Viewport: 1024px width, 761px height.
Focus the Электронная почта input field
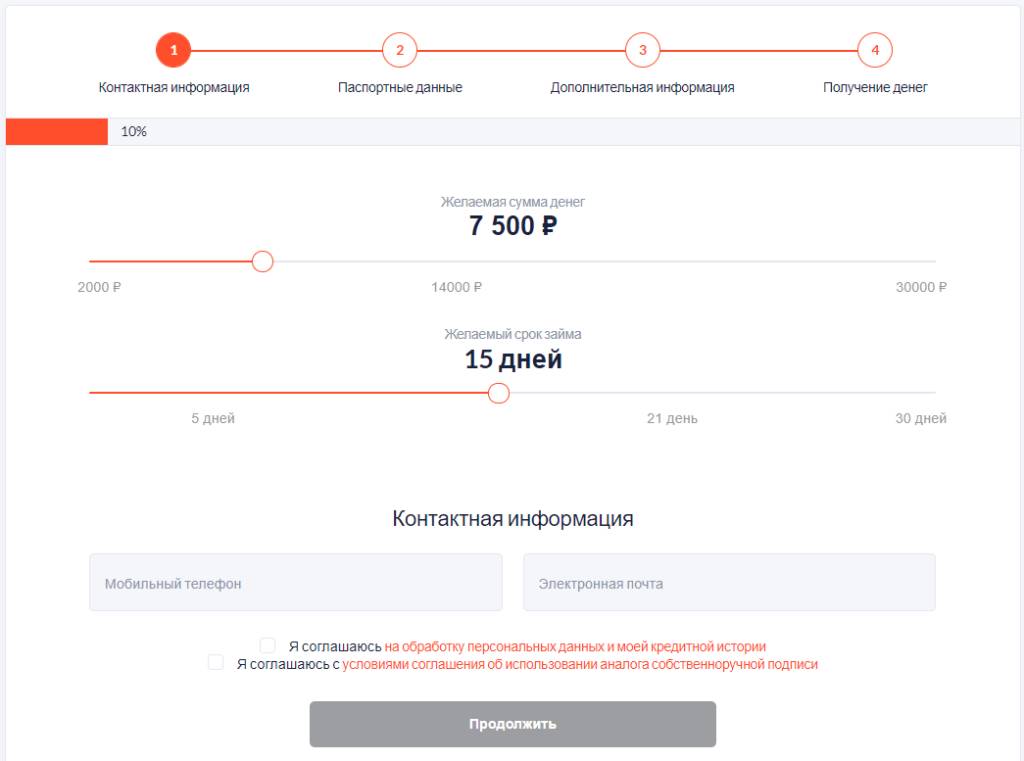pyautogui.click(x=729, y=583)
